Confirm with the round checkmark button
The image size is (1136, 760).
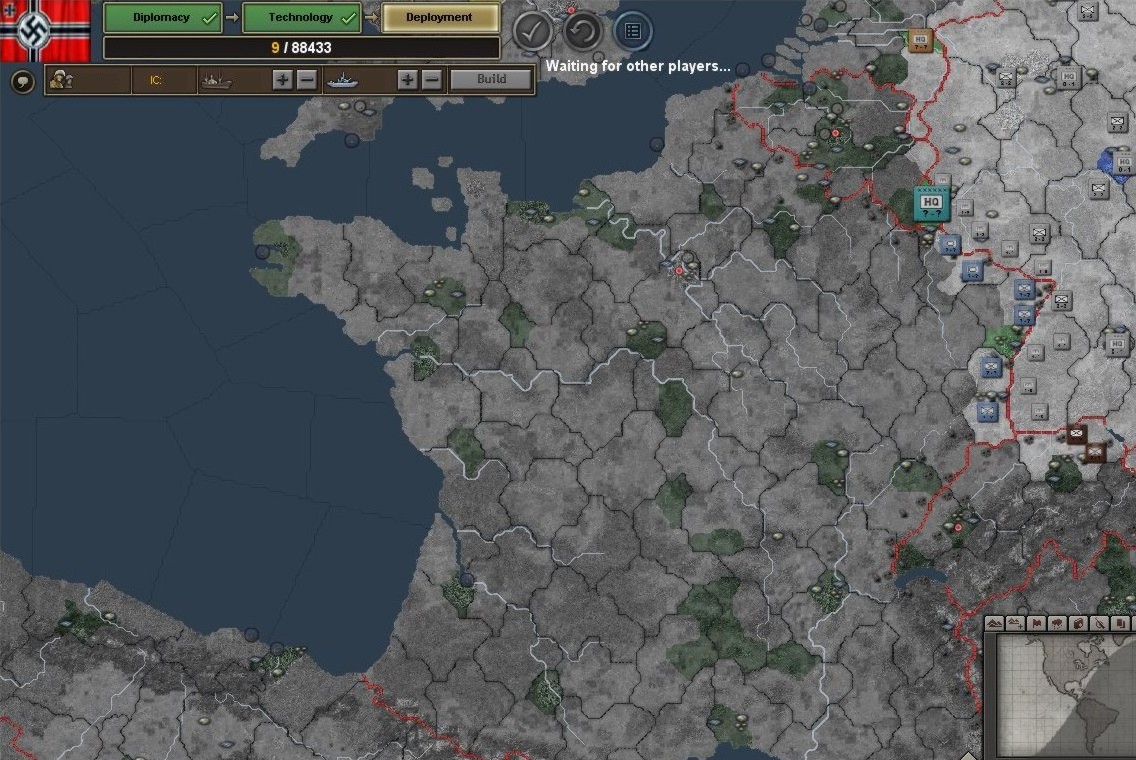[x=533, y=31]
